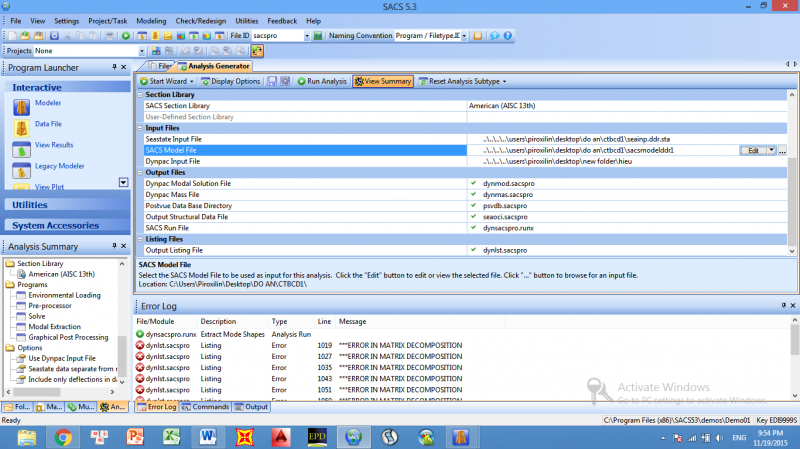The image size is (800, 449).
Task: Open the View Results launcher icon
Action: point(21,149)
